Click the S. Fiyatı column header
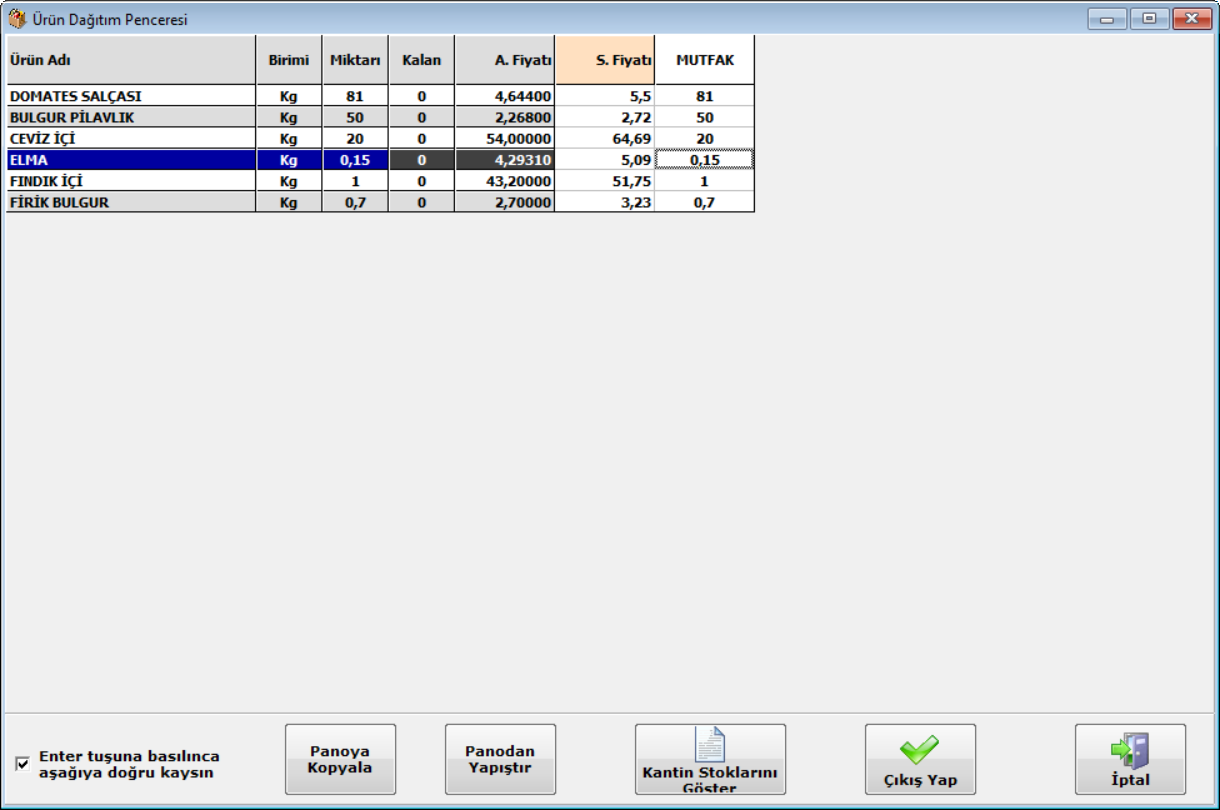Screen dimensions: 1220x810 pyautogui.click(x=605, y=60)
